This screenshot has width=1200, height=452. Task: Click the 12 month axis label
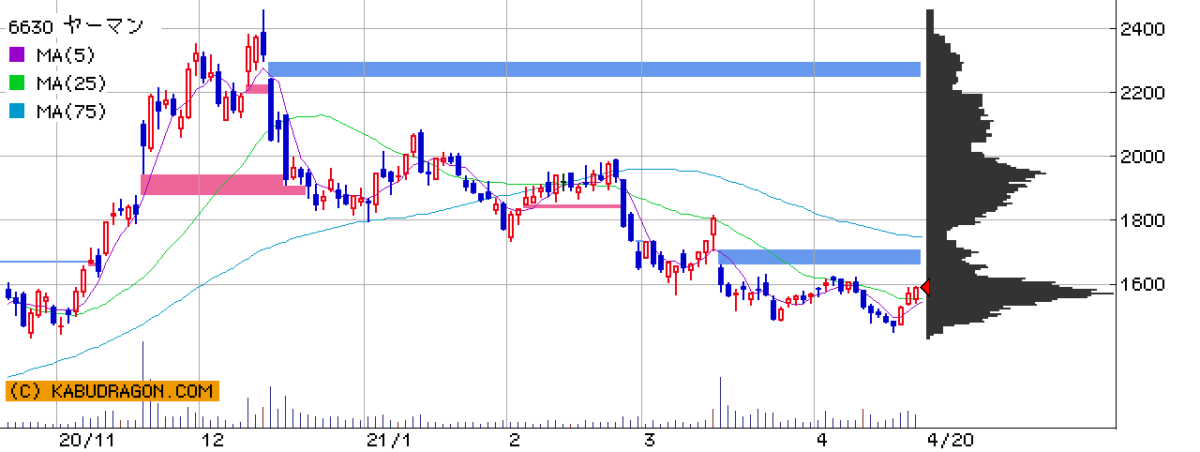212,440
